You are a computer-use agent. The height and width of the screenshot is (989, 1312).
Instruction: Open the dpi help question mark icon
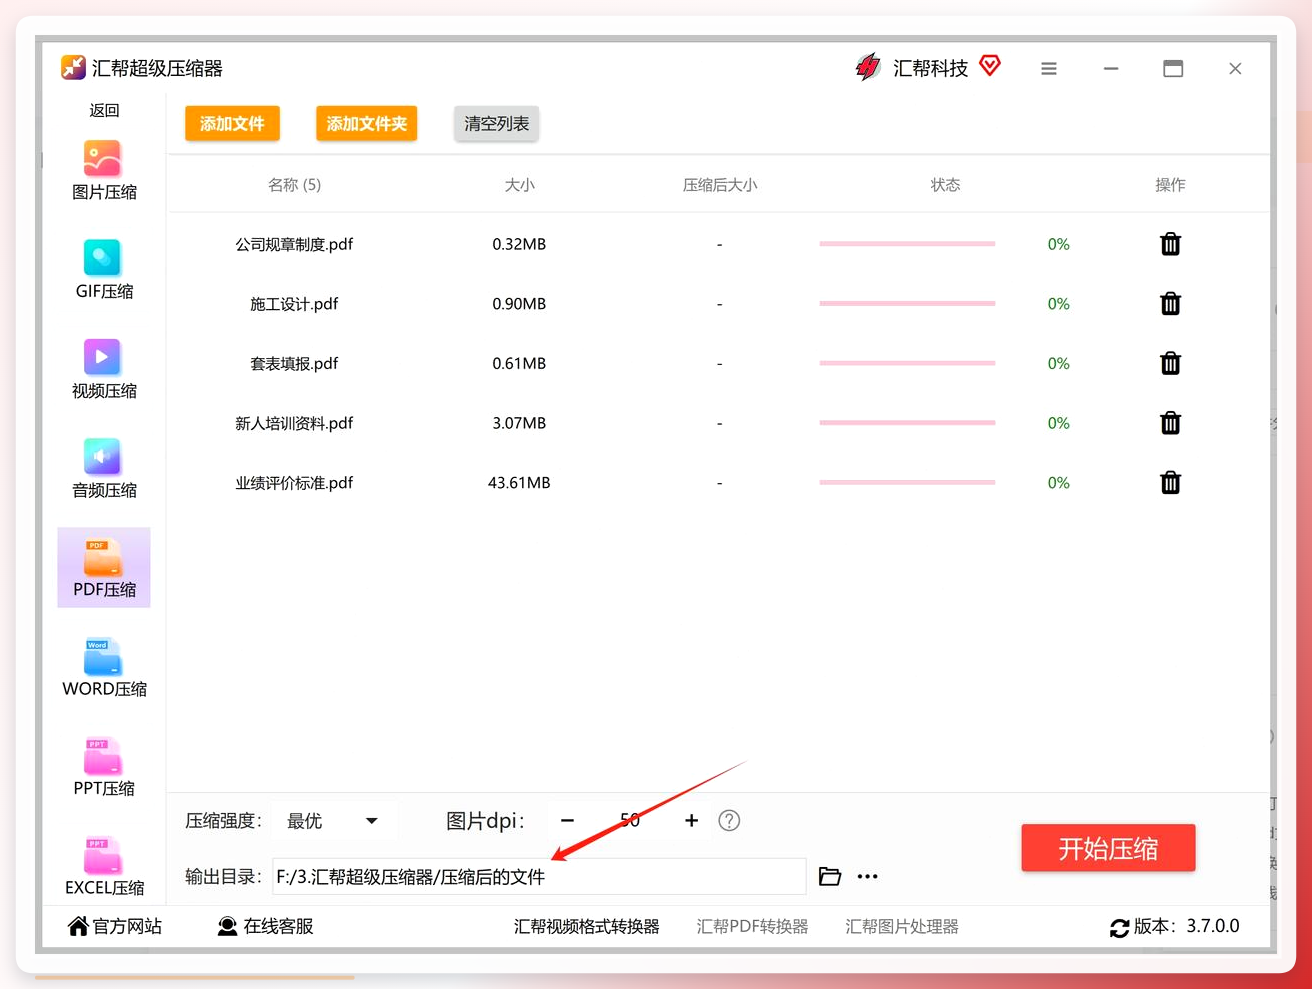tap(729, 821)
